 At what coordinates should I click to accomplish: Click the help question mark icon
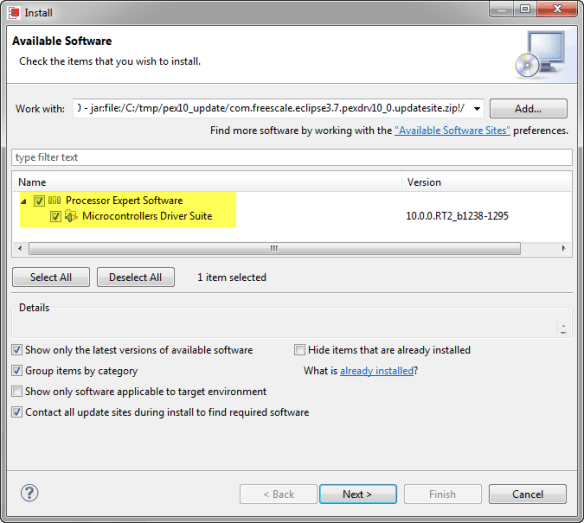coord(29,493)
